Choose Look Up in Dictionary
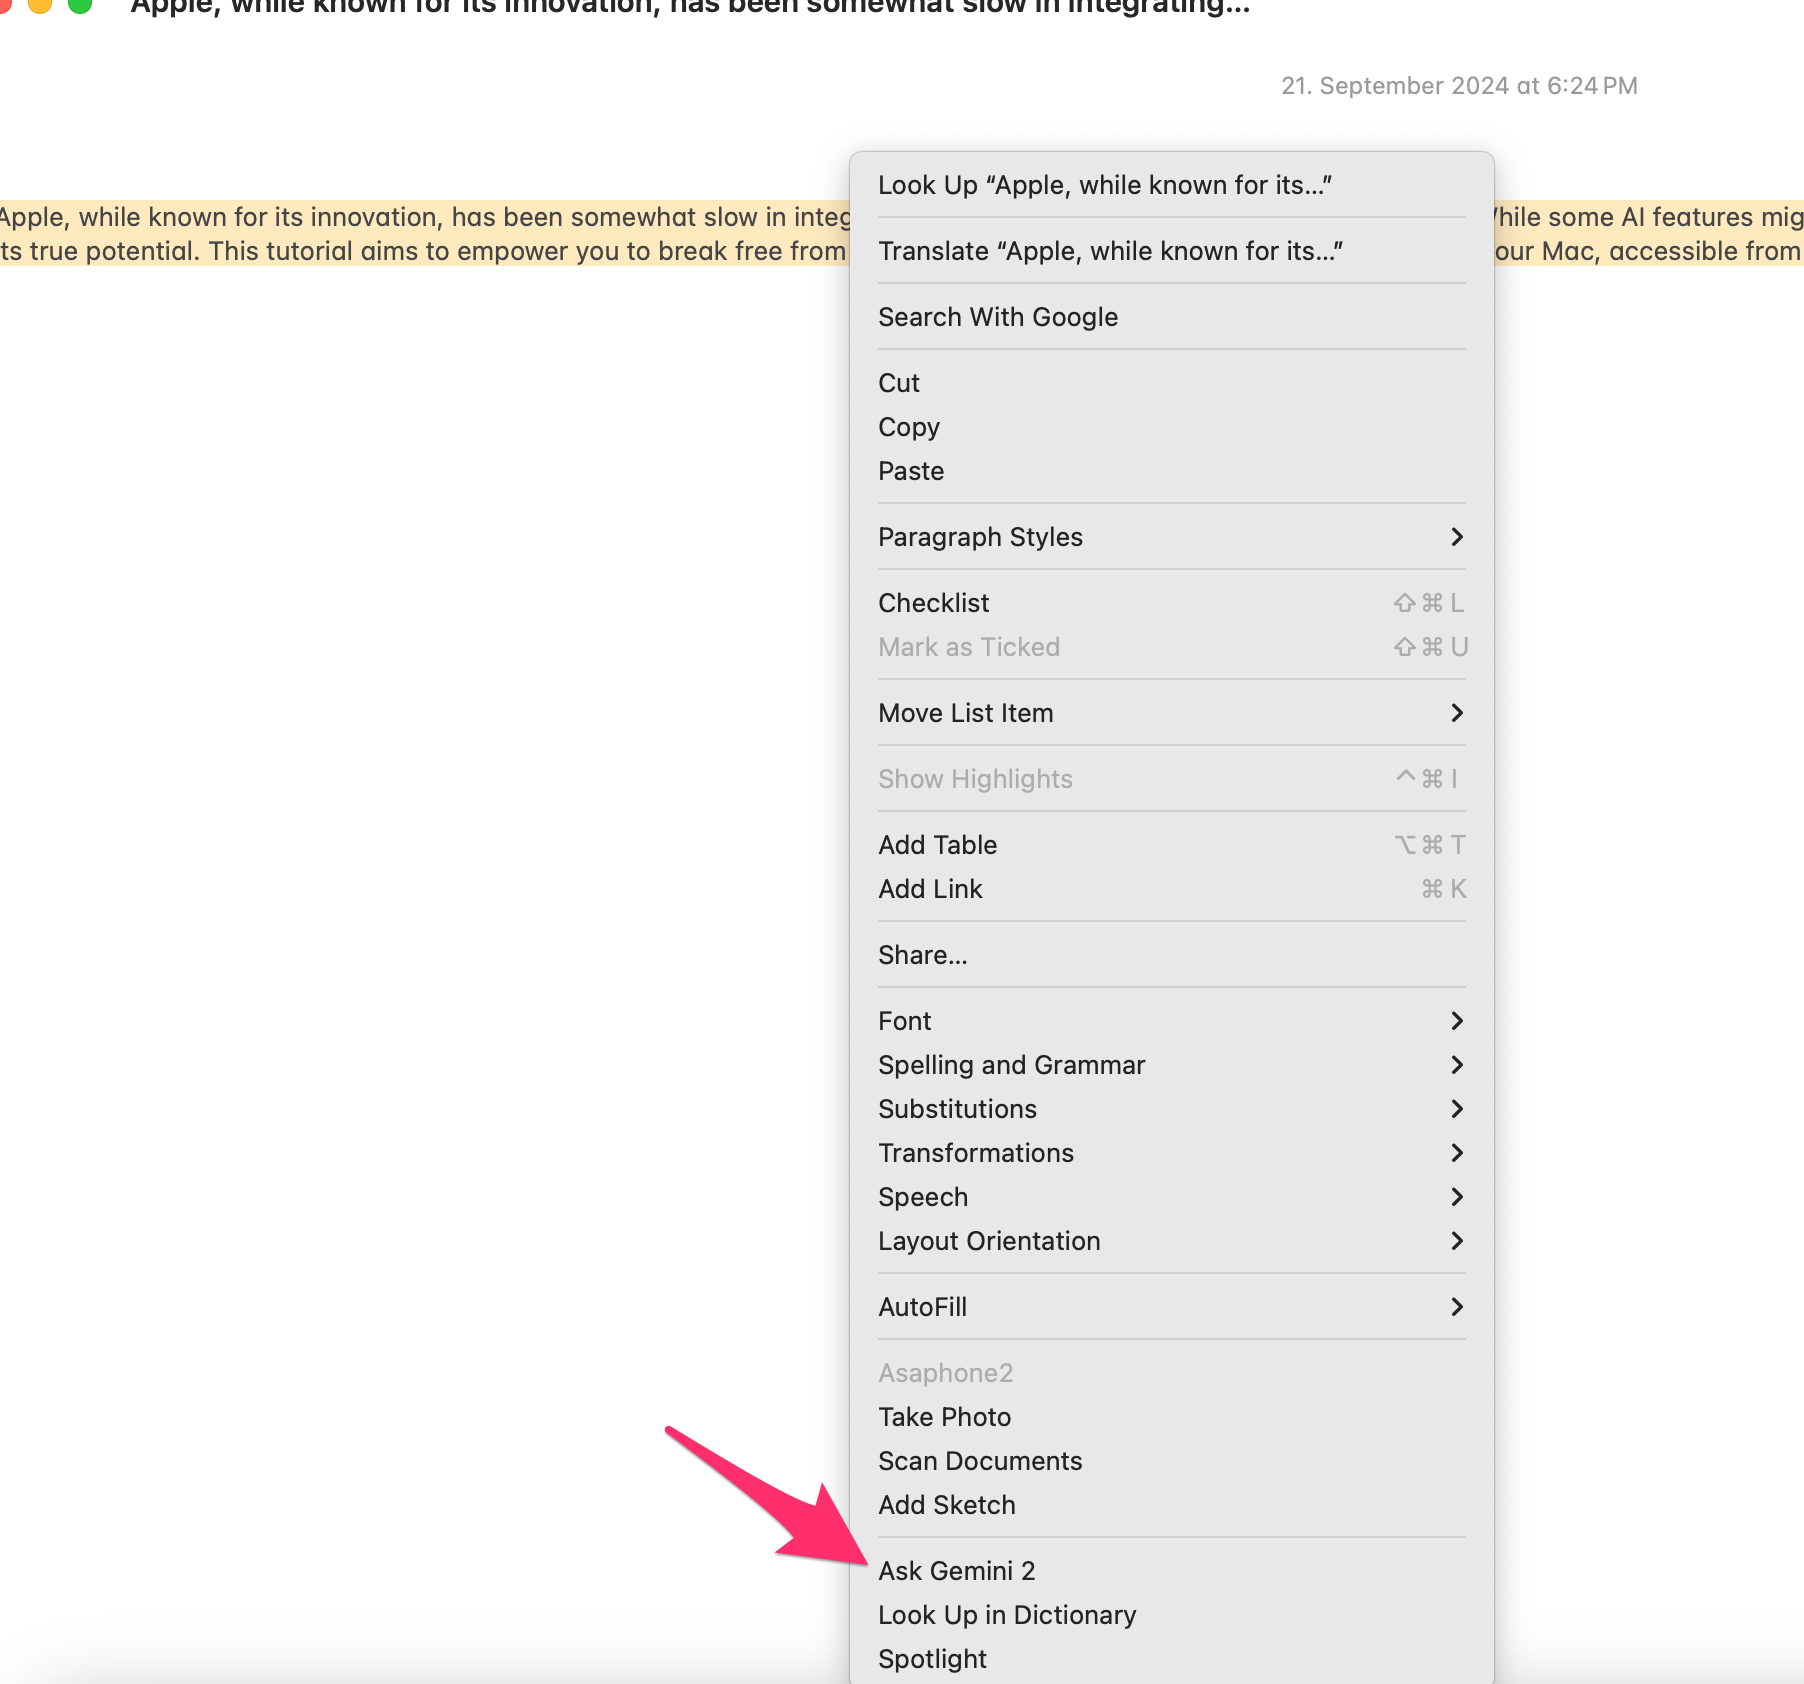1804x1684 pixels. click(x=1171, y=1615)
